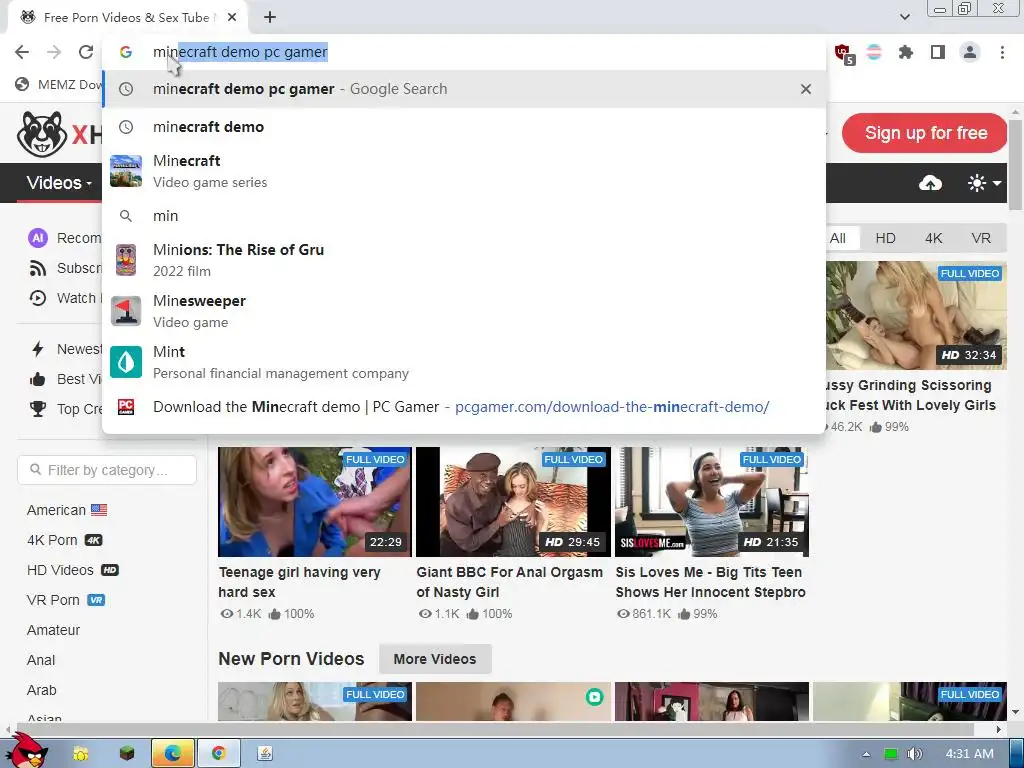1024x768 pixels.
Task: Open a new browser tab
Action: (270, 18)
